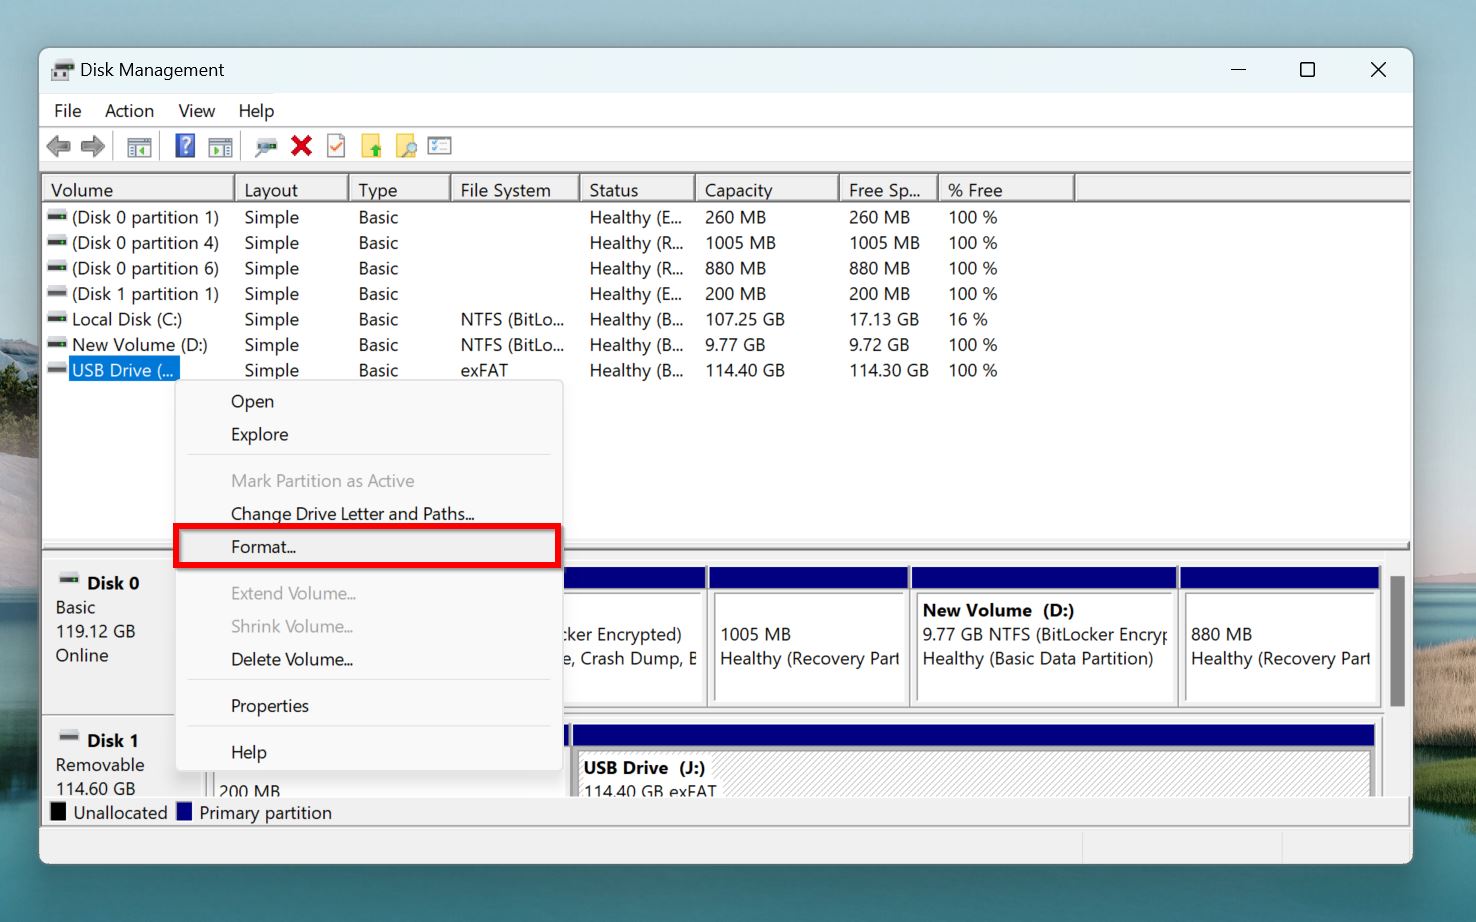Image resolution: width=1476 pixels, height=922 pixels.
Task: Open the Help menu in menu bar
Action: [256, 111]
